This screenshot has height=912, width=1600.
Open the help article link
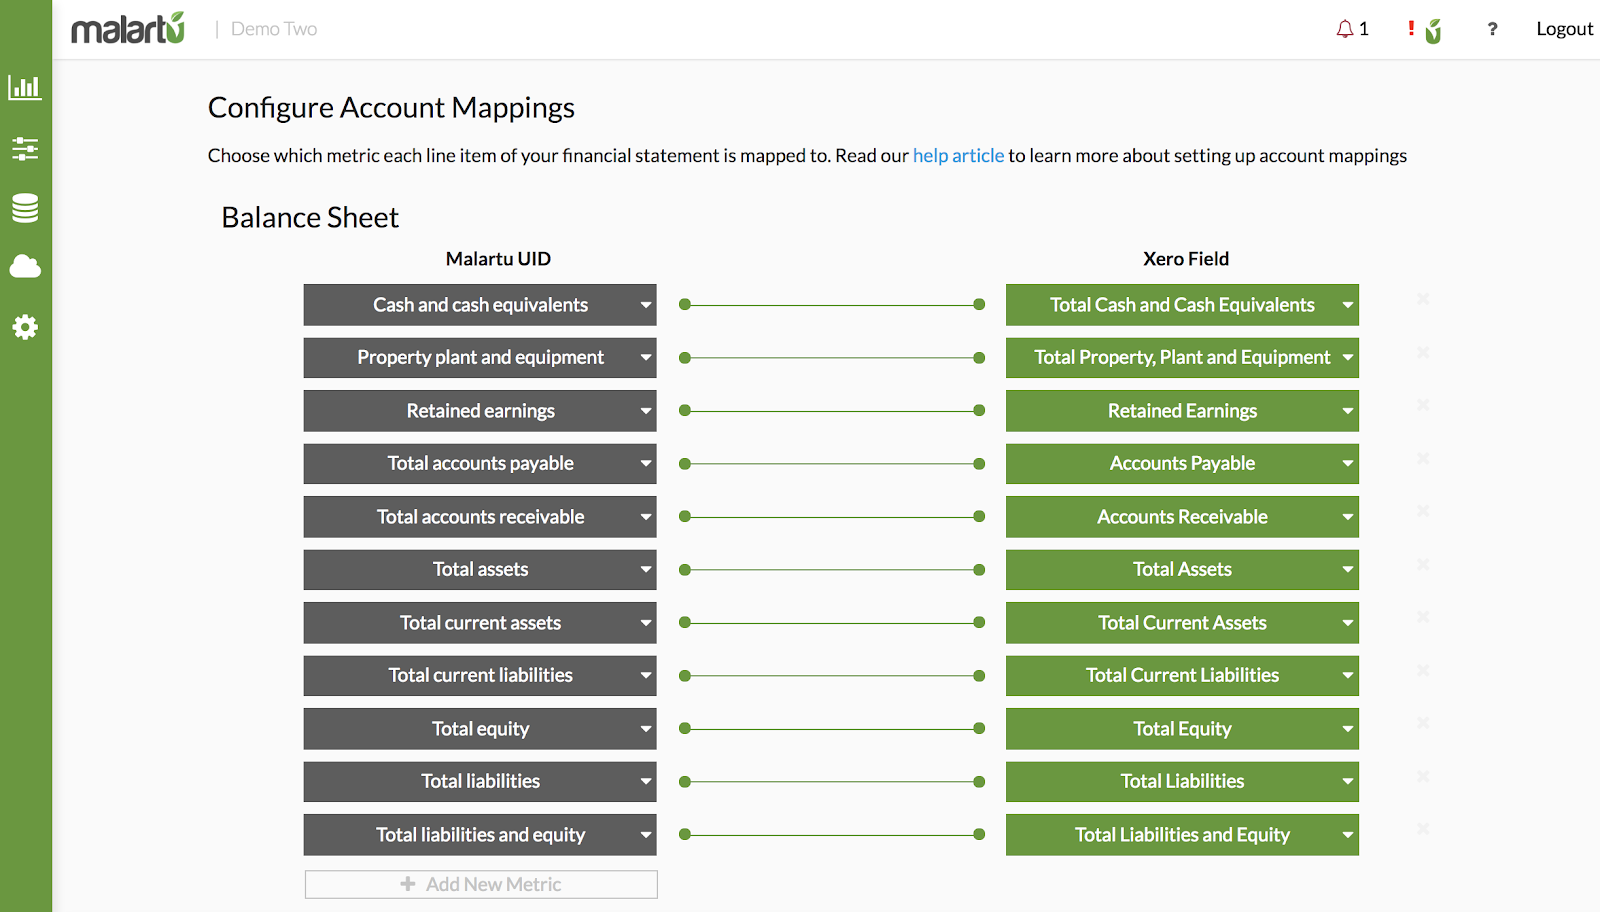pos(958,156)
